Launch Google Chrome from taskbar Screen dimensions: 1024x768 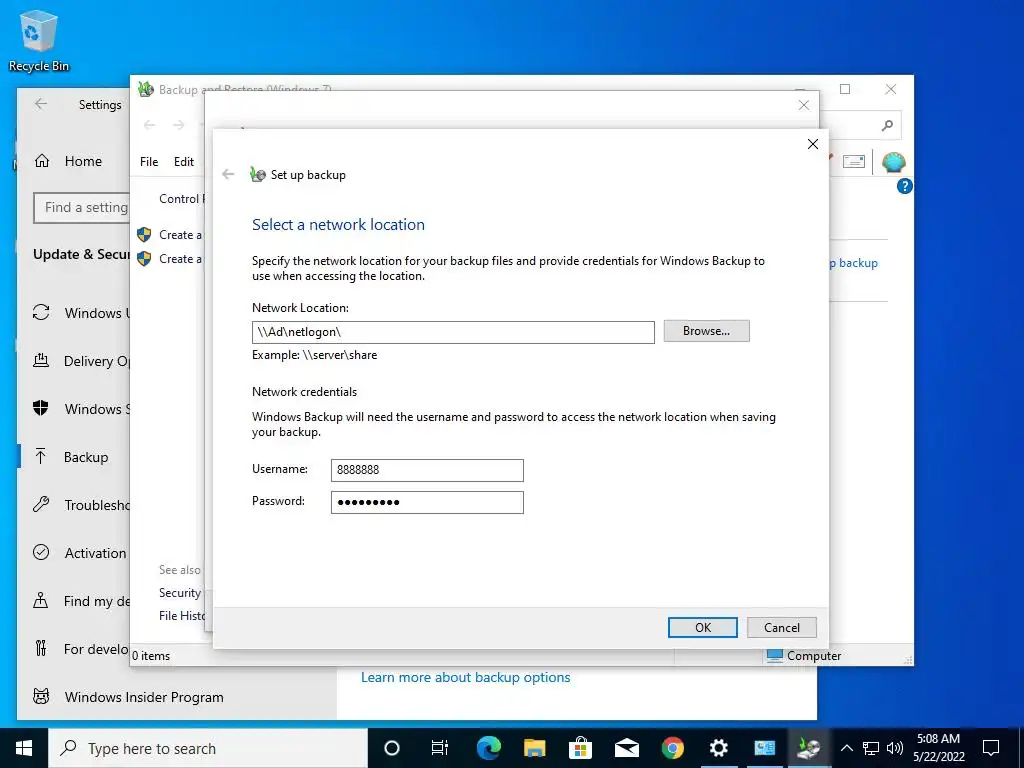coord(673,748)
